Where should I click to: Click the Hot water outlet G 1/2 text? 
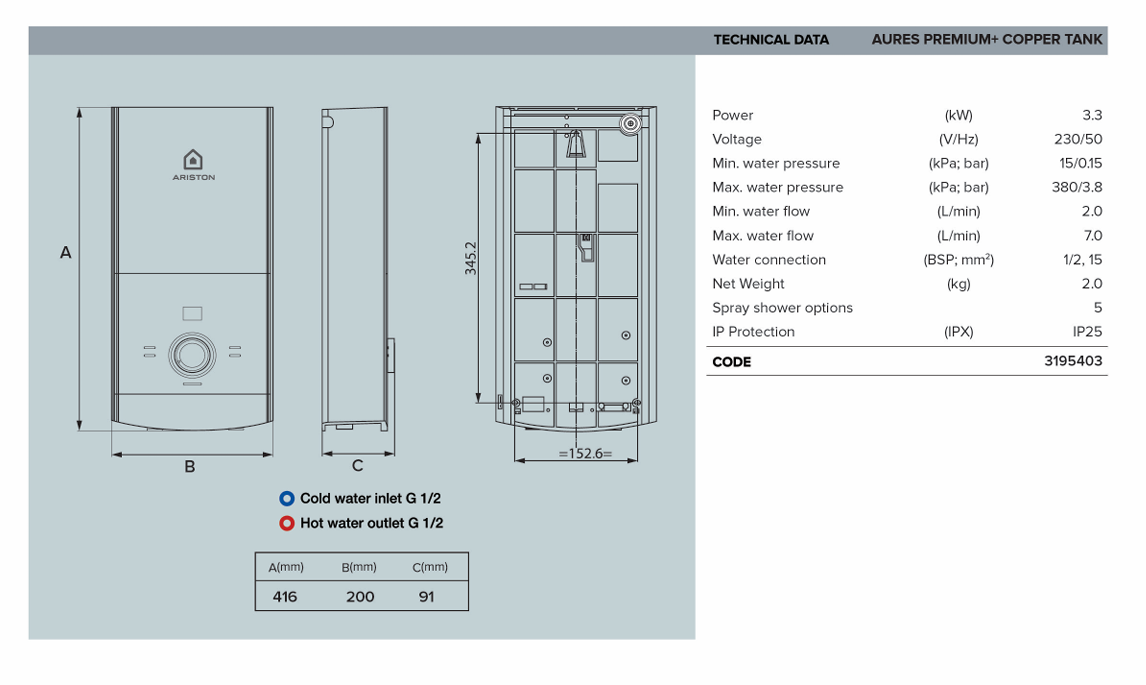(x=371, y=523)
